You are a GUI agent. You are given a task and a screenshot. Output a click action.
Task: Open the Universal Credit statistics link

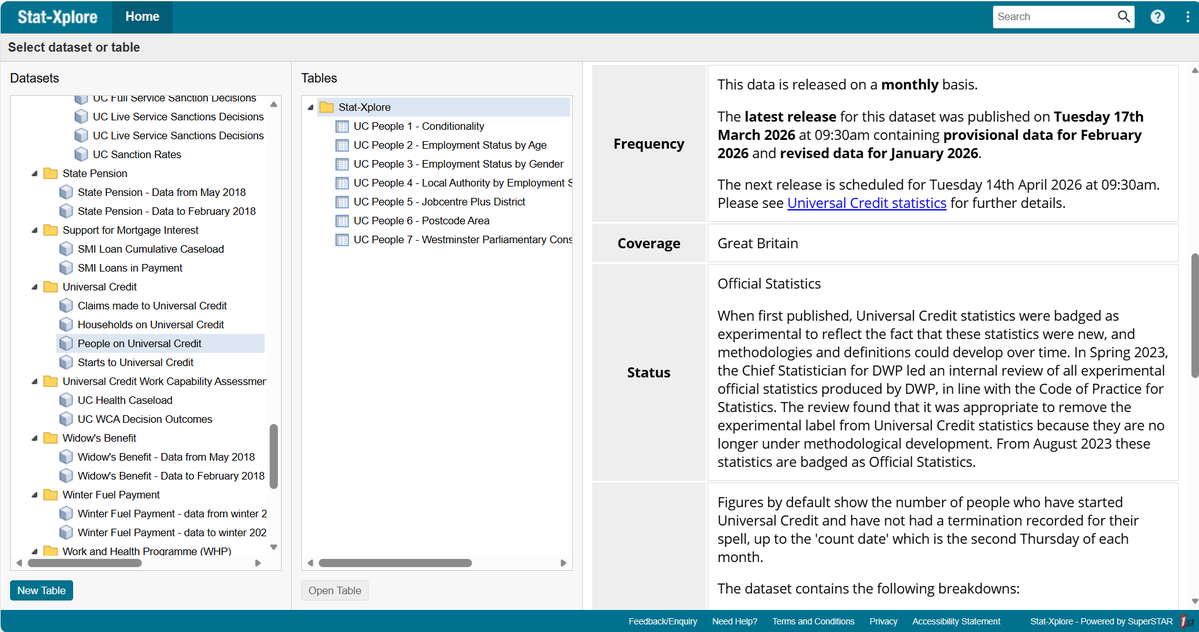coord(866,203)
